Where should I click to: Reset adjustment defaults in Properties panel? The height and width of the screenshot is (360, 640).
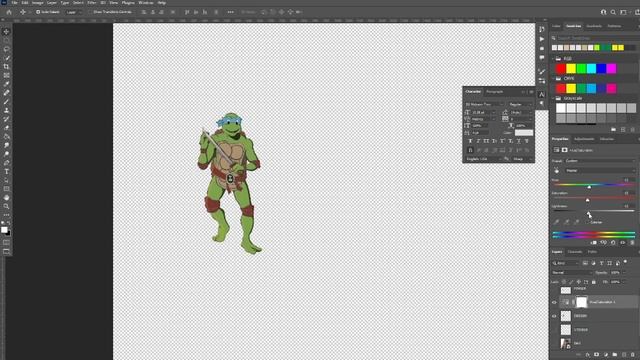point(613,243)
